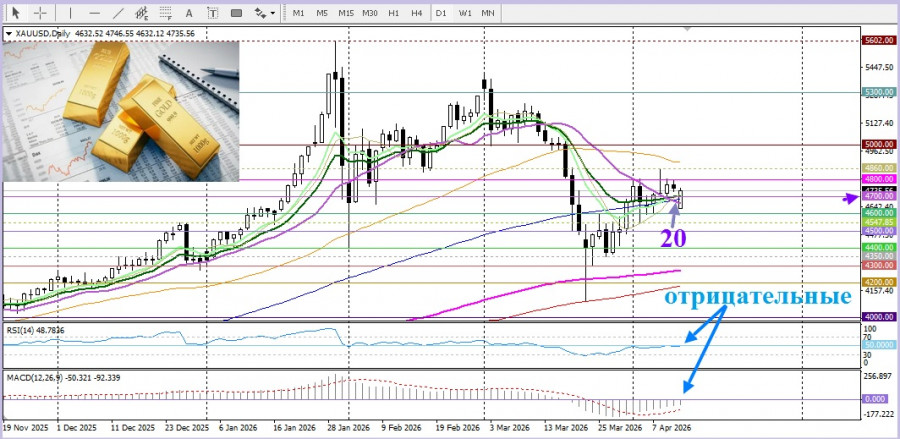Viewport: 900px width, 439px height.
Task: Select the W1 weekly timeframe
Action: [x=464, y=13]
